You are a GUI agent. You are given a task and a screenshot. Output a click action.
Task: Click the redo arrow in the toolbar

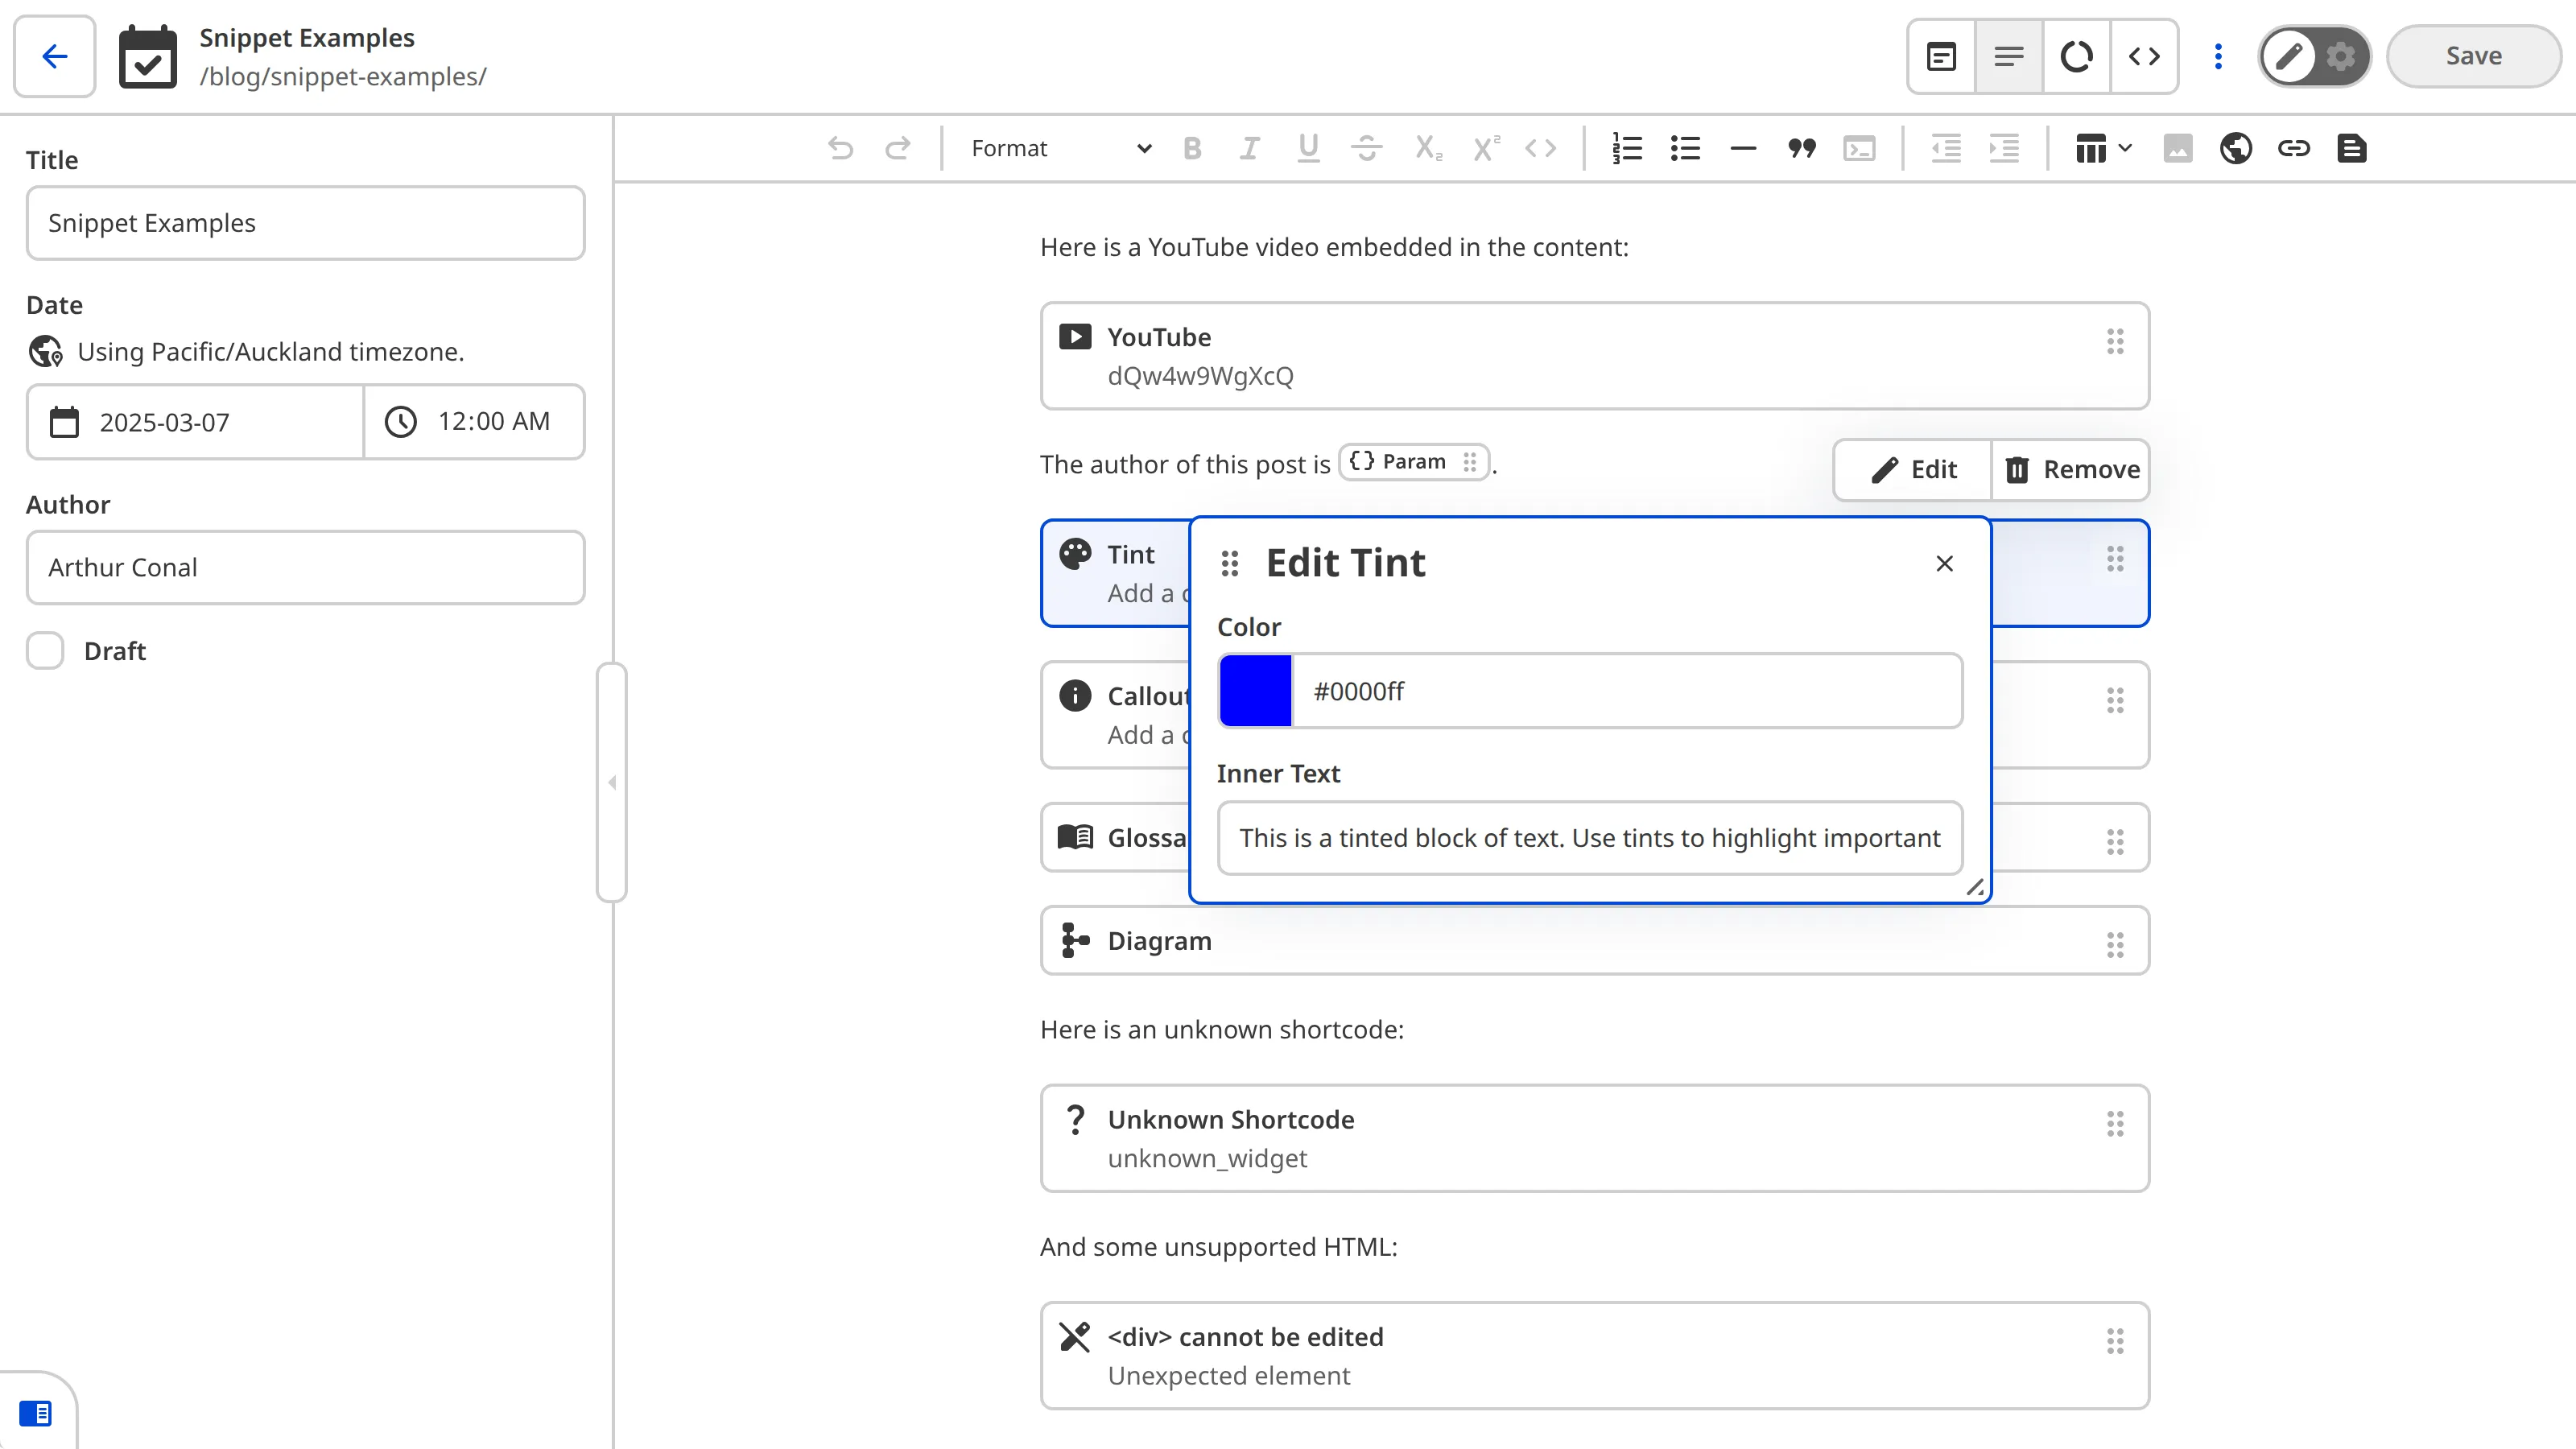pyautogui.click(x=898, y=149)
